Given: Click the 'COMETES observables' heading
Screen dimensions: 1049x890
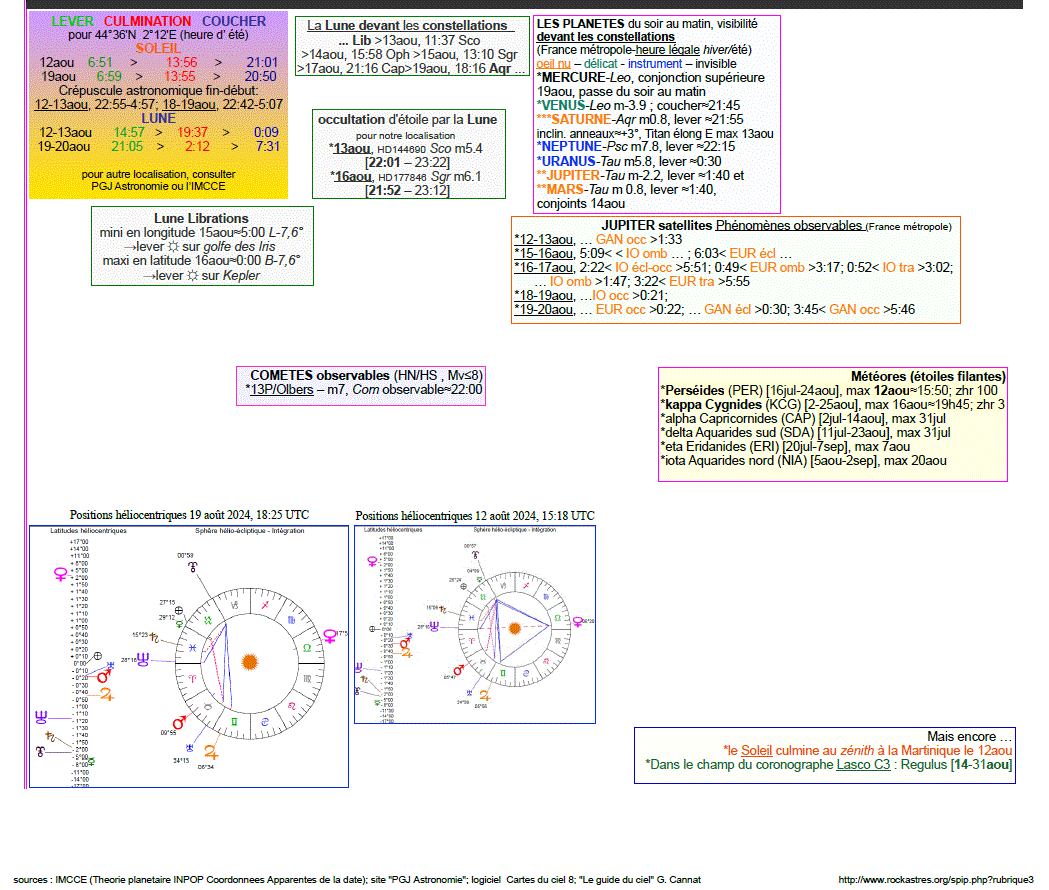Looking at the screenshot, I should tap(320, 375).
